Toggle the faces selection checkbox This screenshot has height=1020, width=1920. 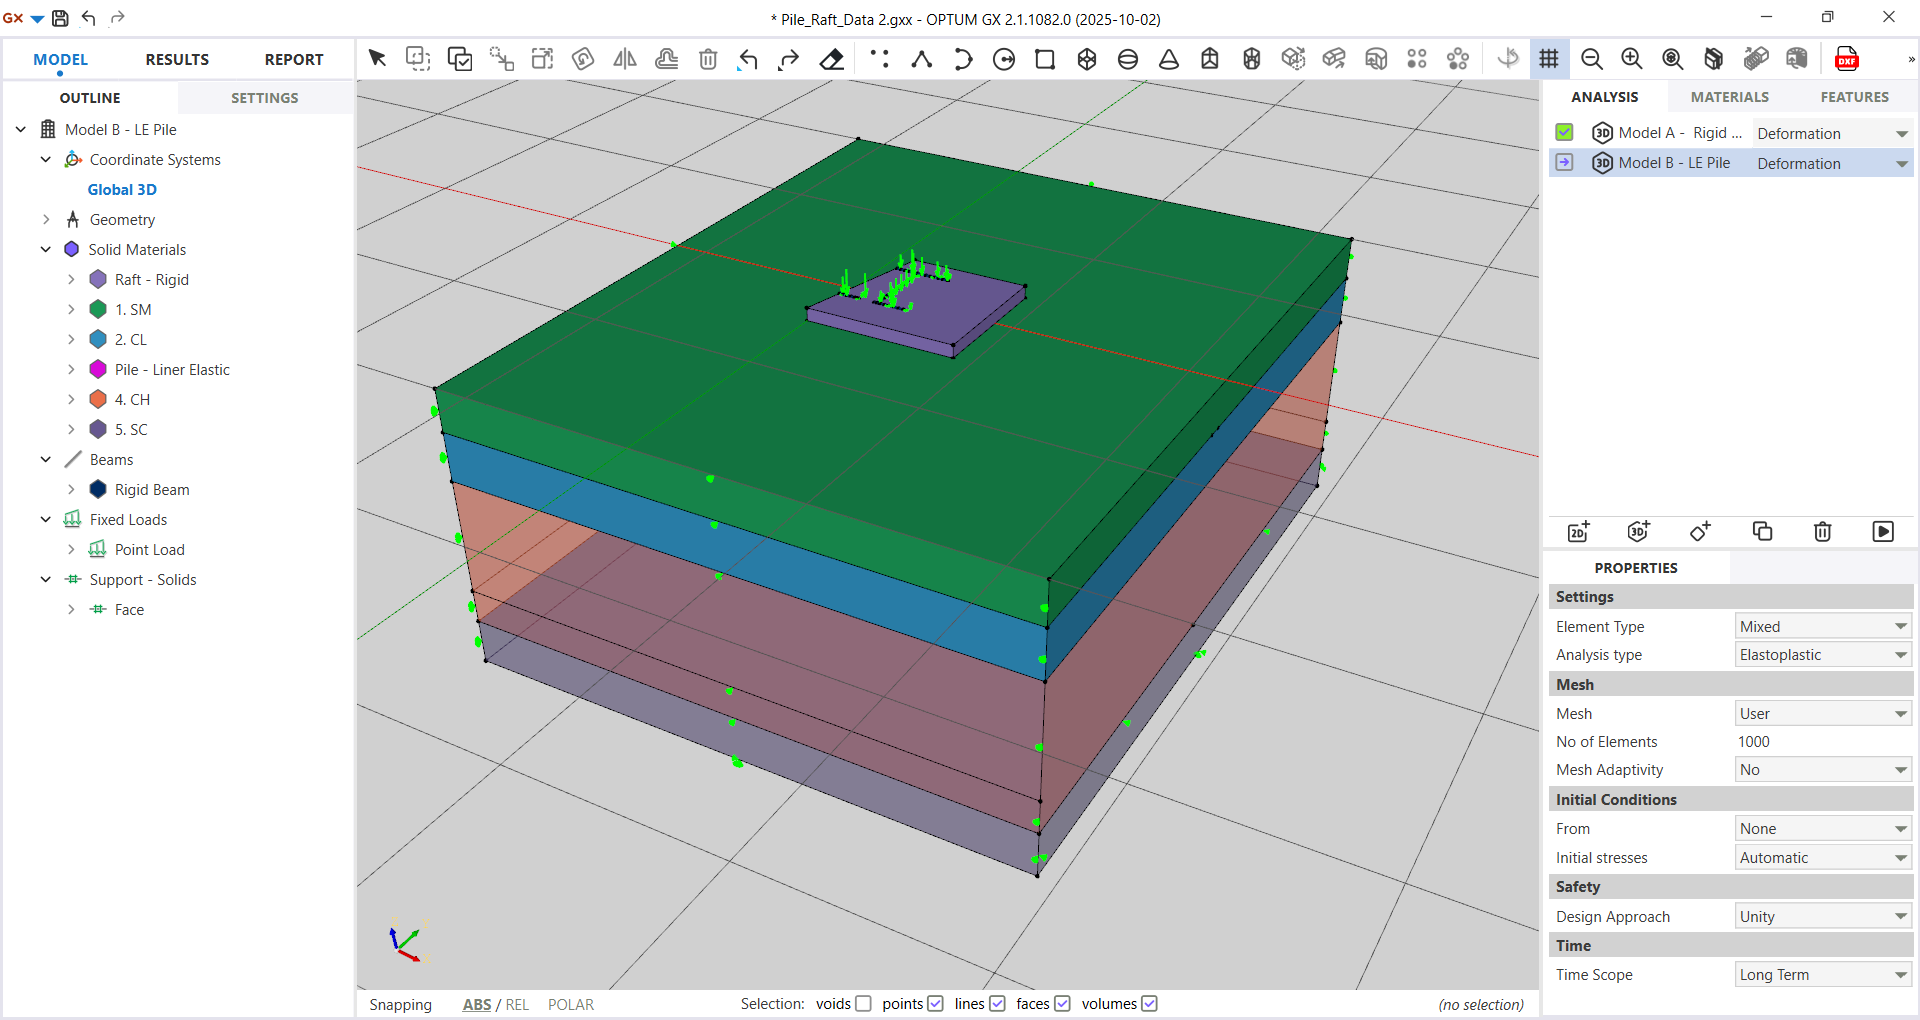(1062, 1003)
